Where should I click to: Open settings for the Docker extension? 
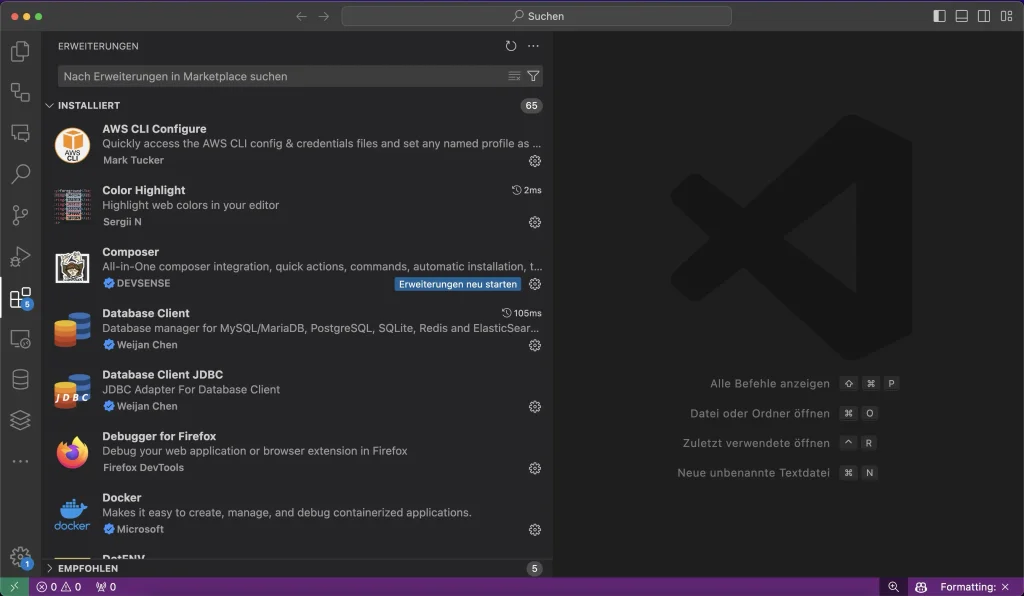click(x=535, y=530)
